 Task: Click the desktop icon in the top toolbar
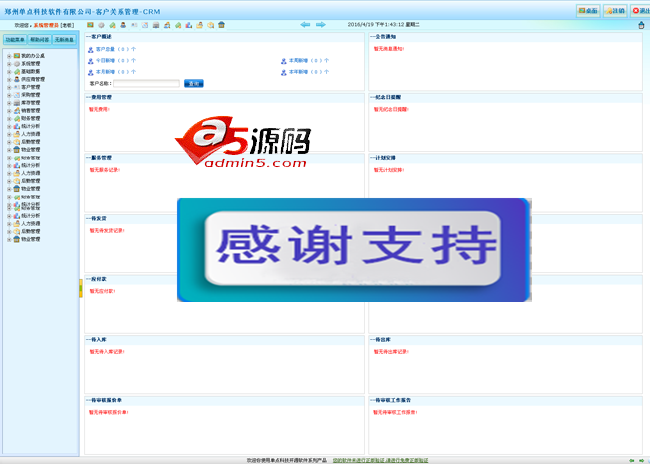point(90,25)
